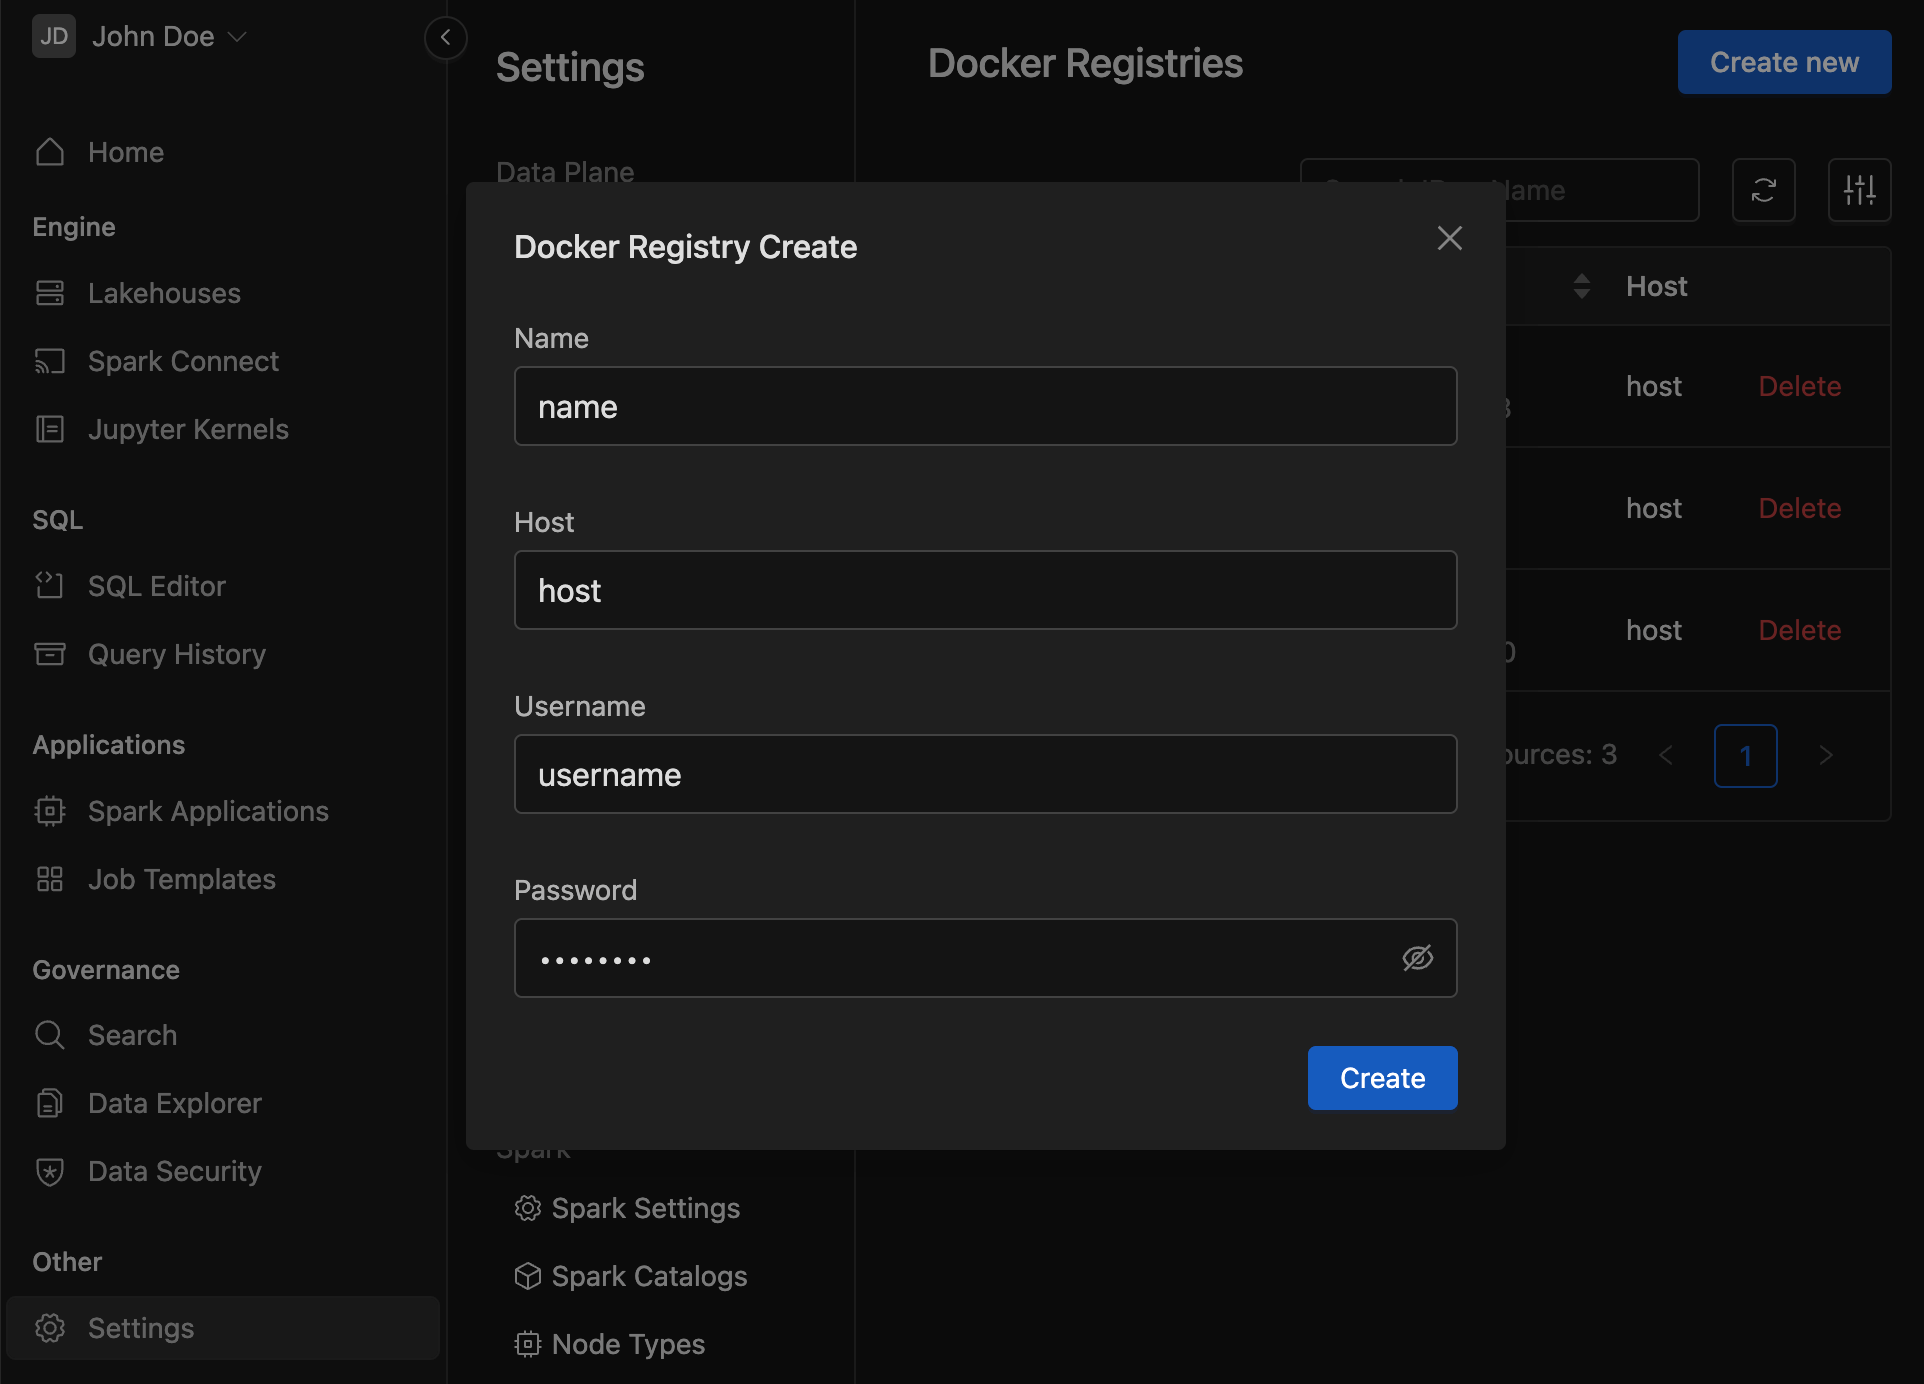This screenshot has height=1384, width=1924.
Task: Navigate to next page using arrow
Action: pos(1825,755)
